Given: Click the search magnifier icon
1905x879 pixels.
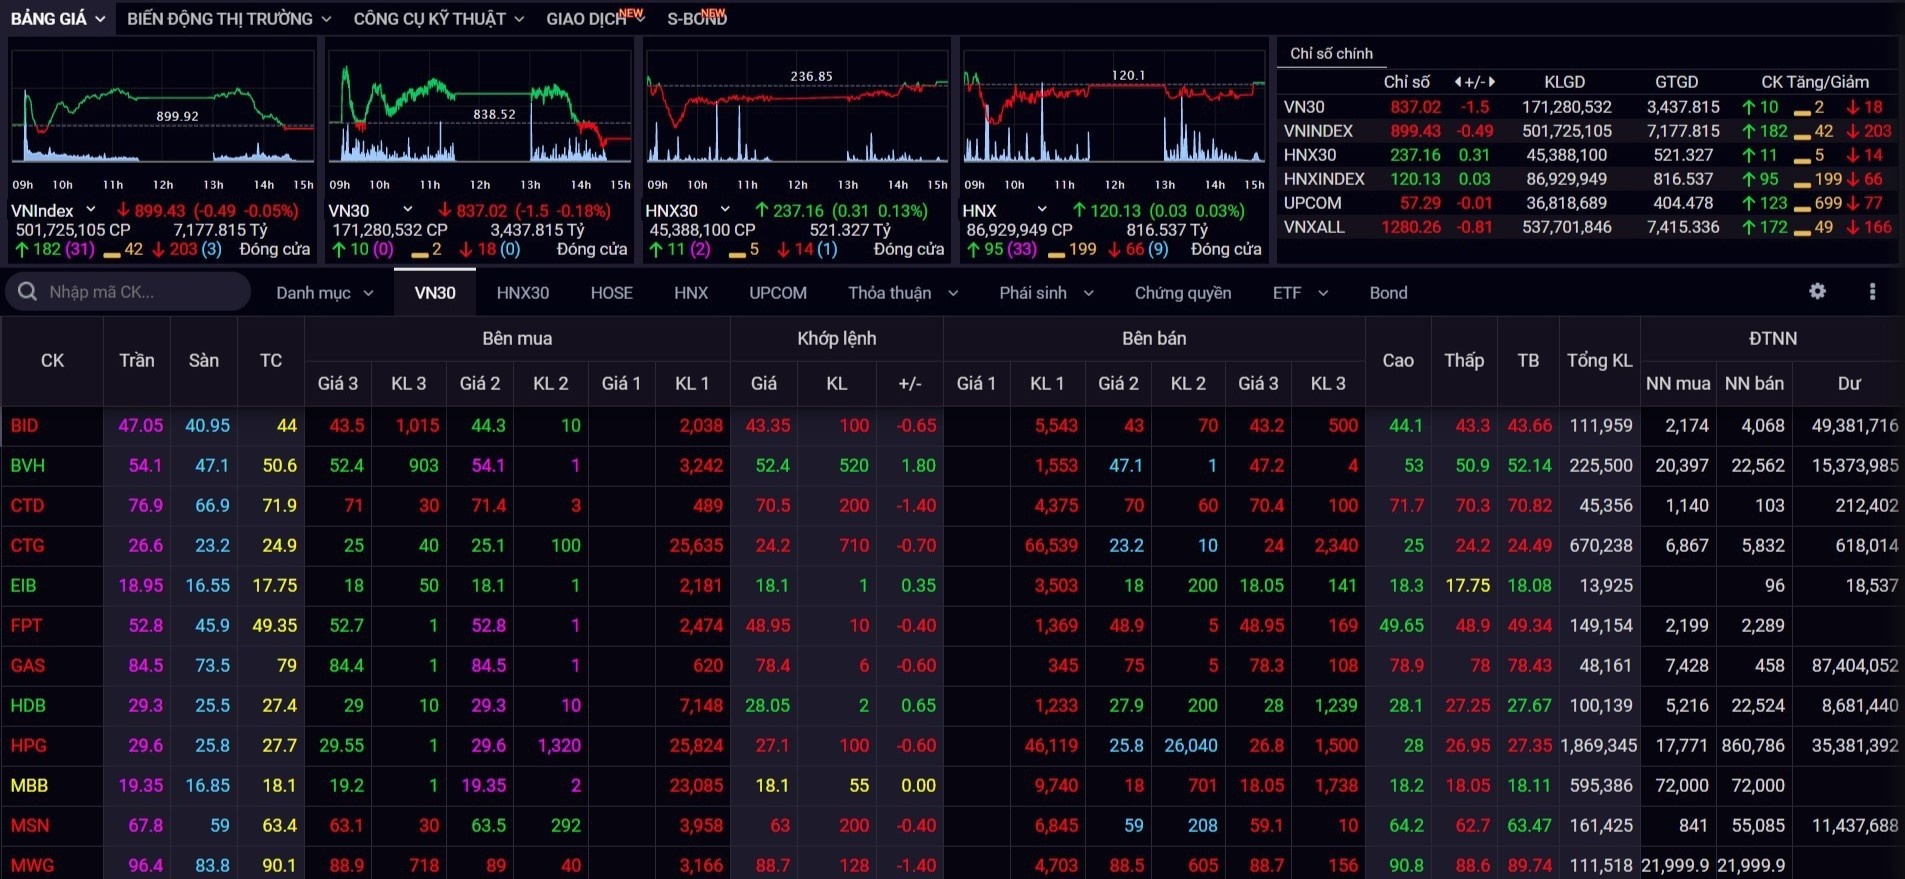Looking at the screenshot, I should [27, 292].
